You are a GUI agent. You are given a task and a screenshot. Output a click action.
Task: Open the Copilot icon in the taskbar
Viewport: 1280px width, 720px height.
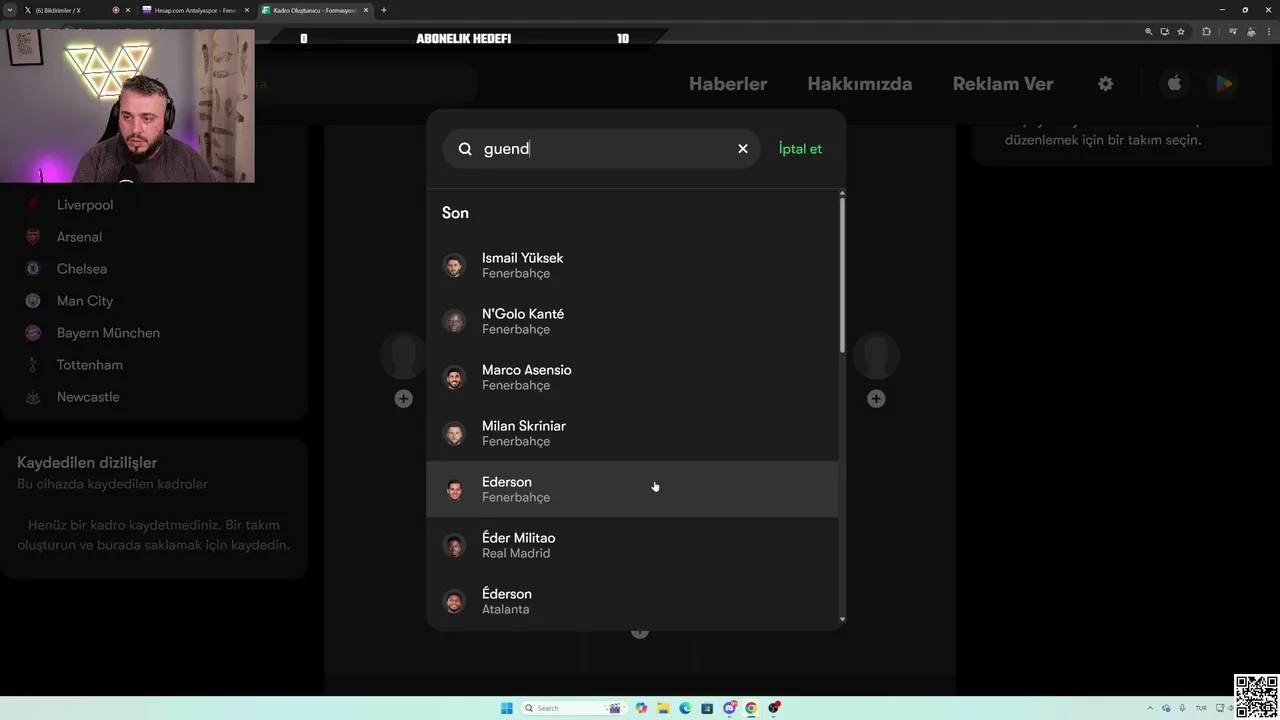click(641, 708)
